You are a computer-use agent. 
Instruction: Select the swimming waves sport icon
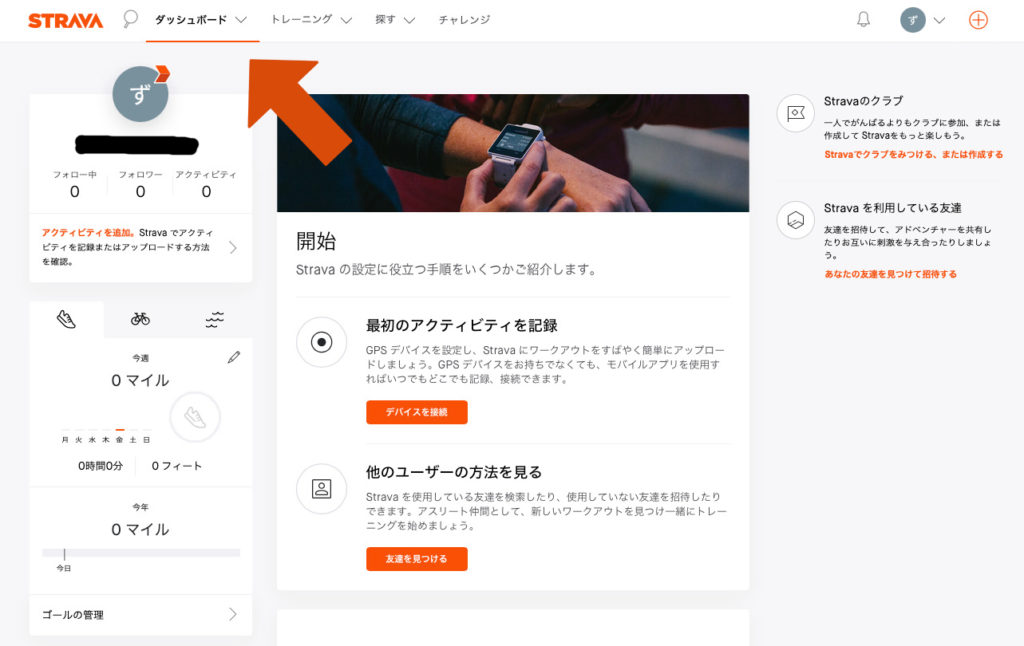coord(213,319)
